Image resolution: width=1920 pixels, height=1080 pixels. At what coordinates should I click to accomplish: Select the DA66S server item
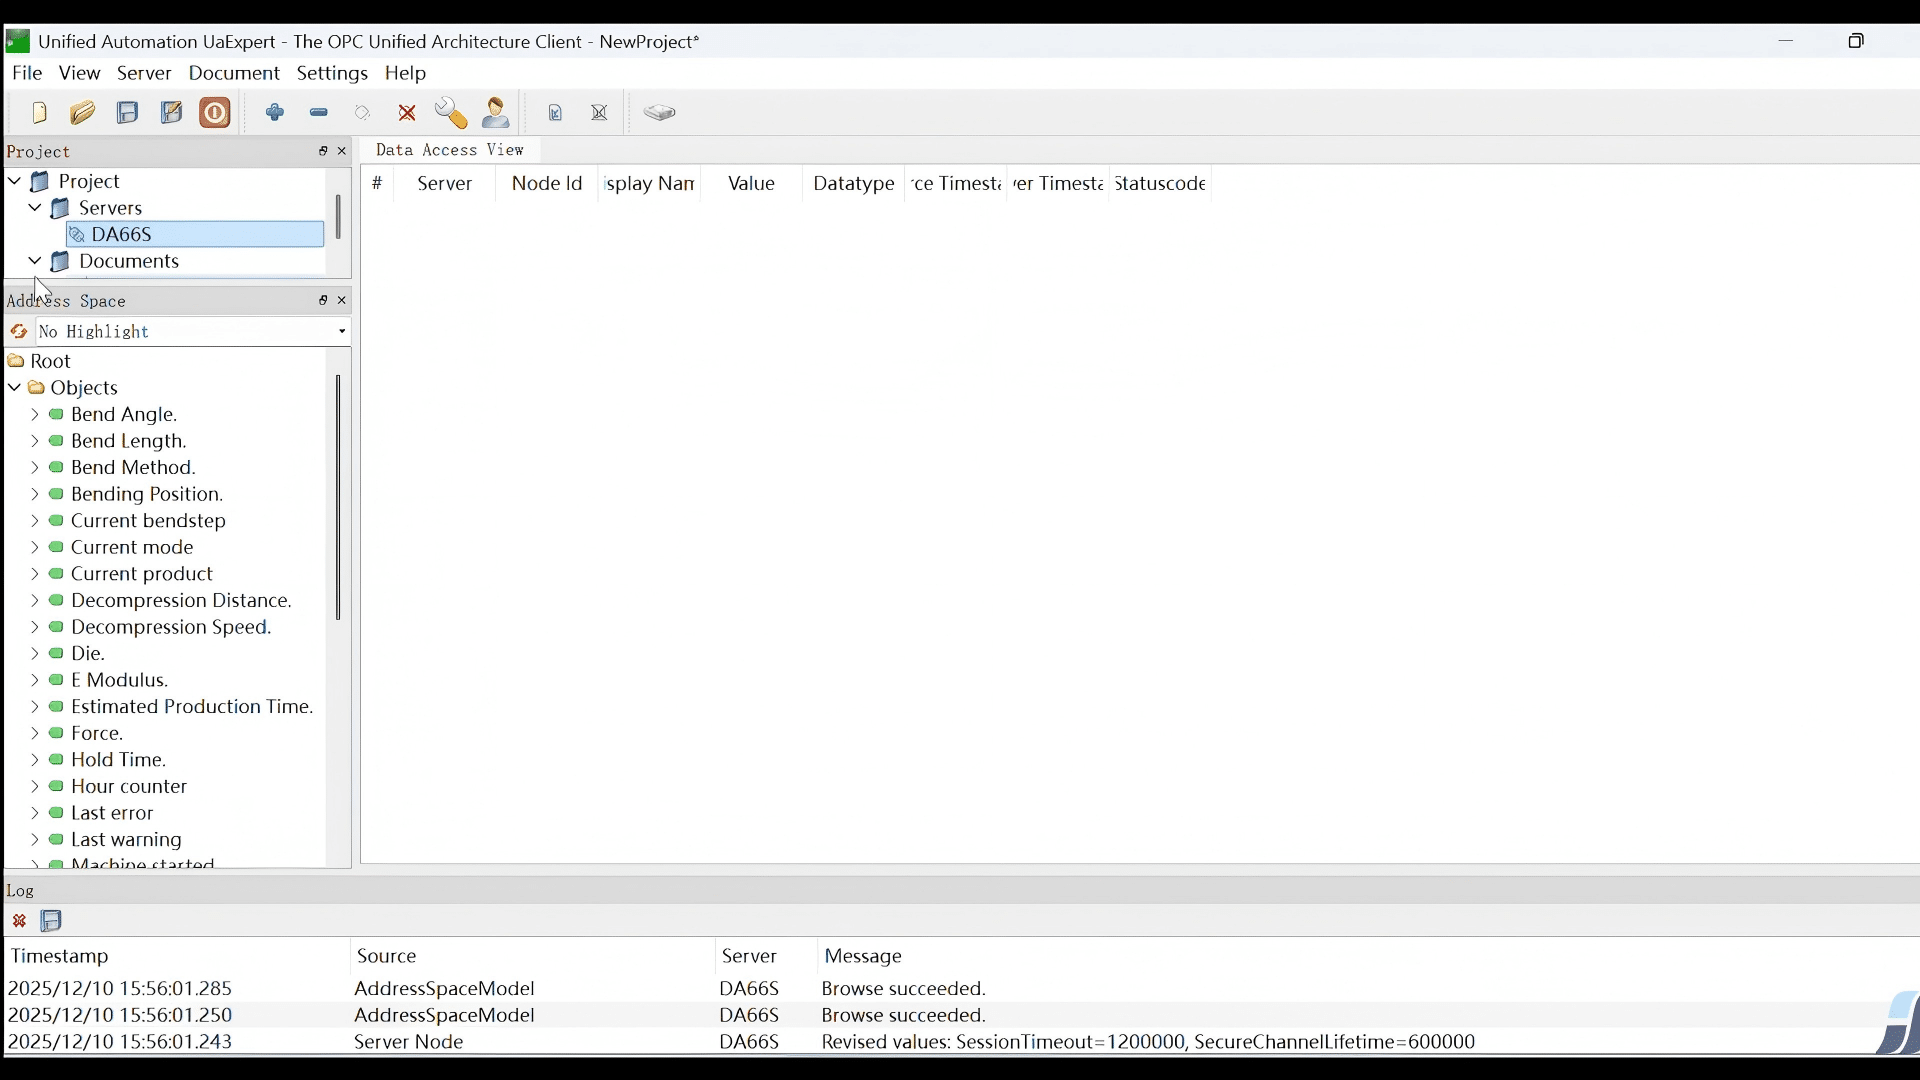[x=195, y=235]
